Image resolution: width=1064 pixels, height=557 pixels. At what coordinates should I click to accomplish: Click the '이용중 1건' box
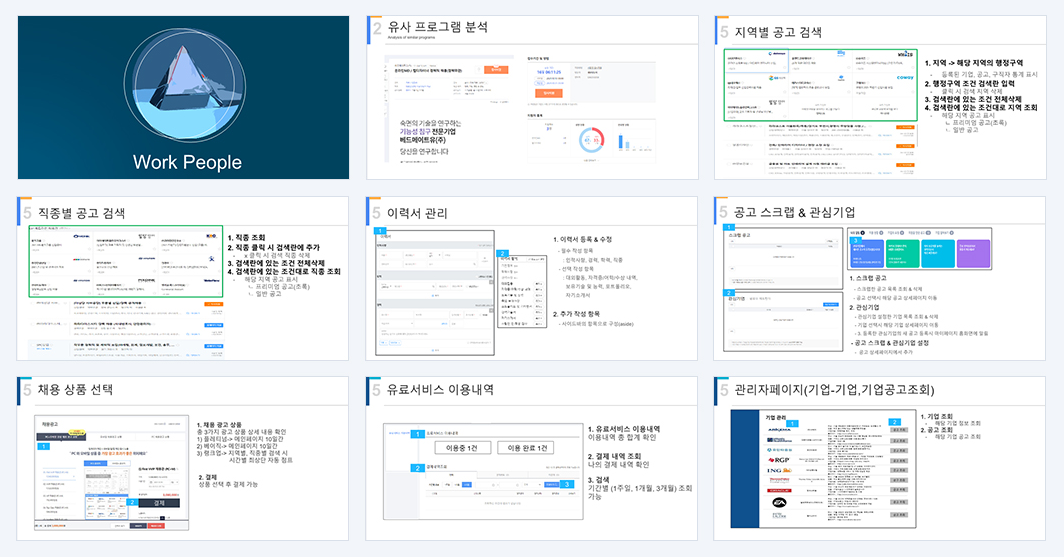pos(462,448)
